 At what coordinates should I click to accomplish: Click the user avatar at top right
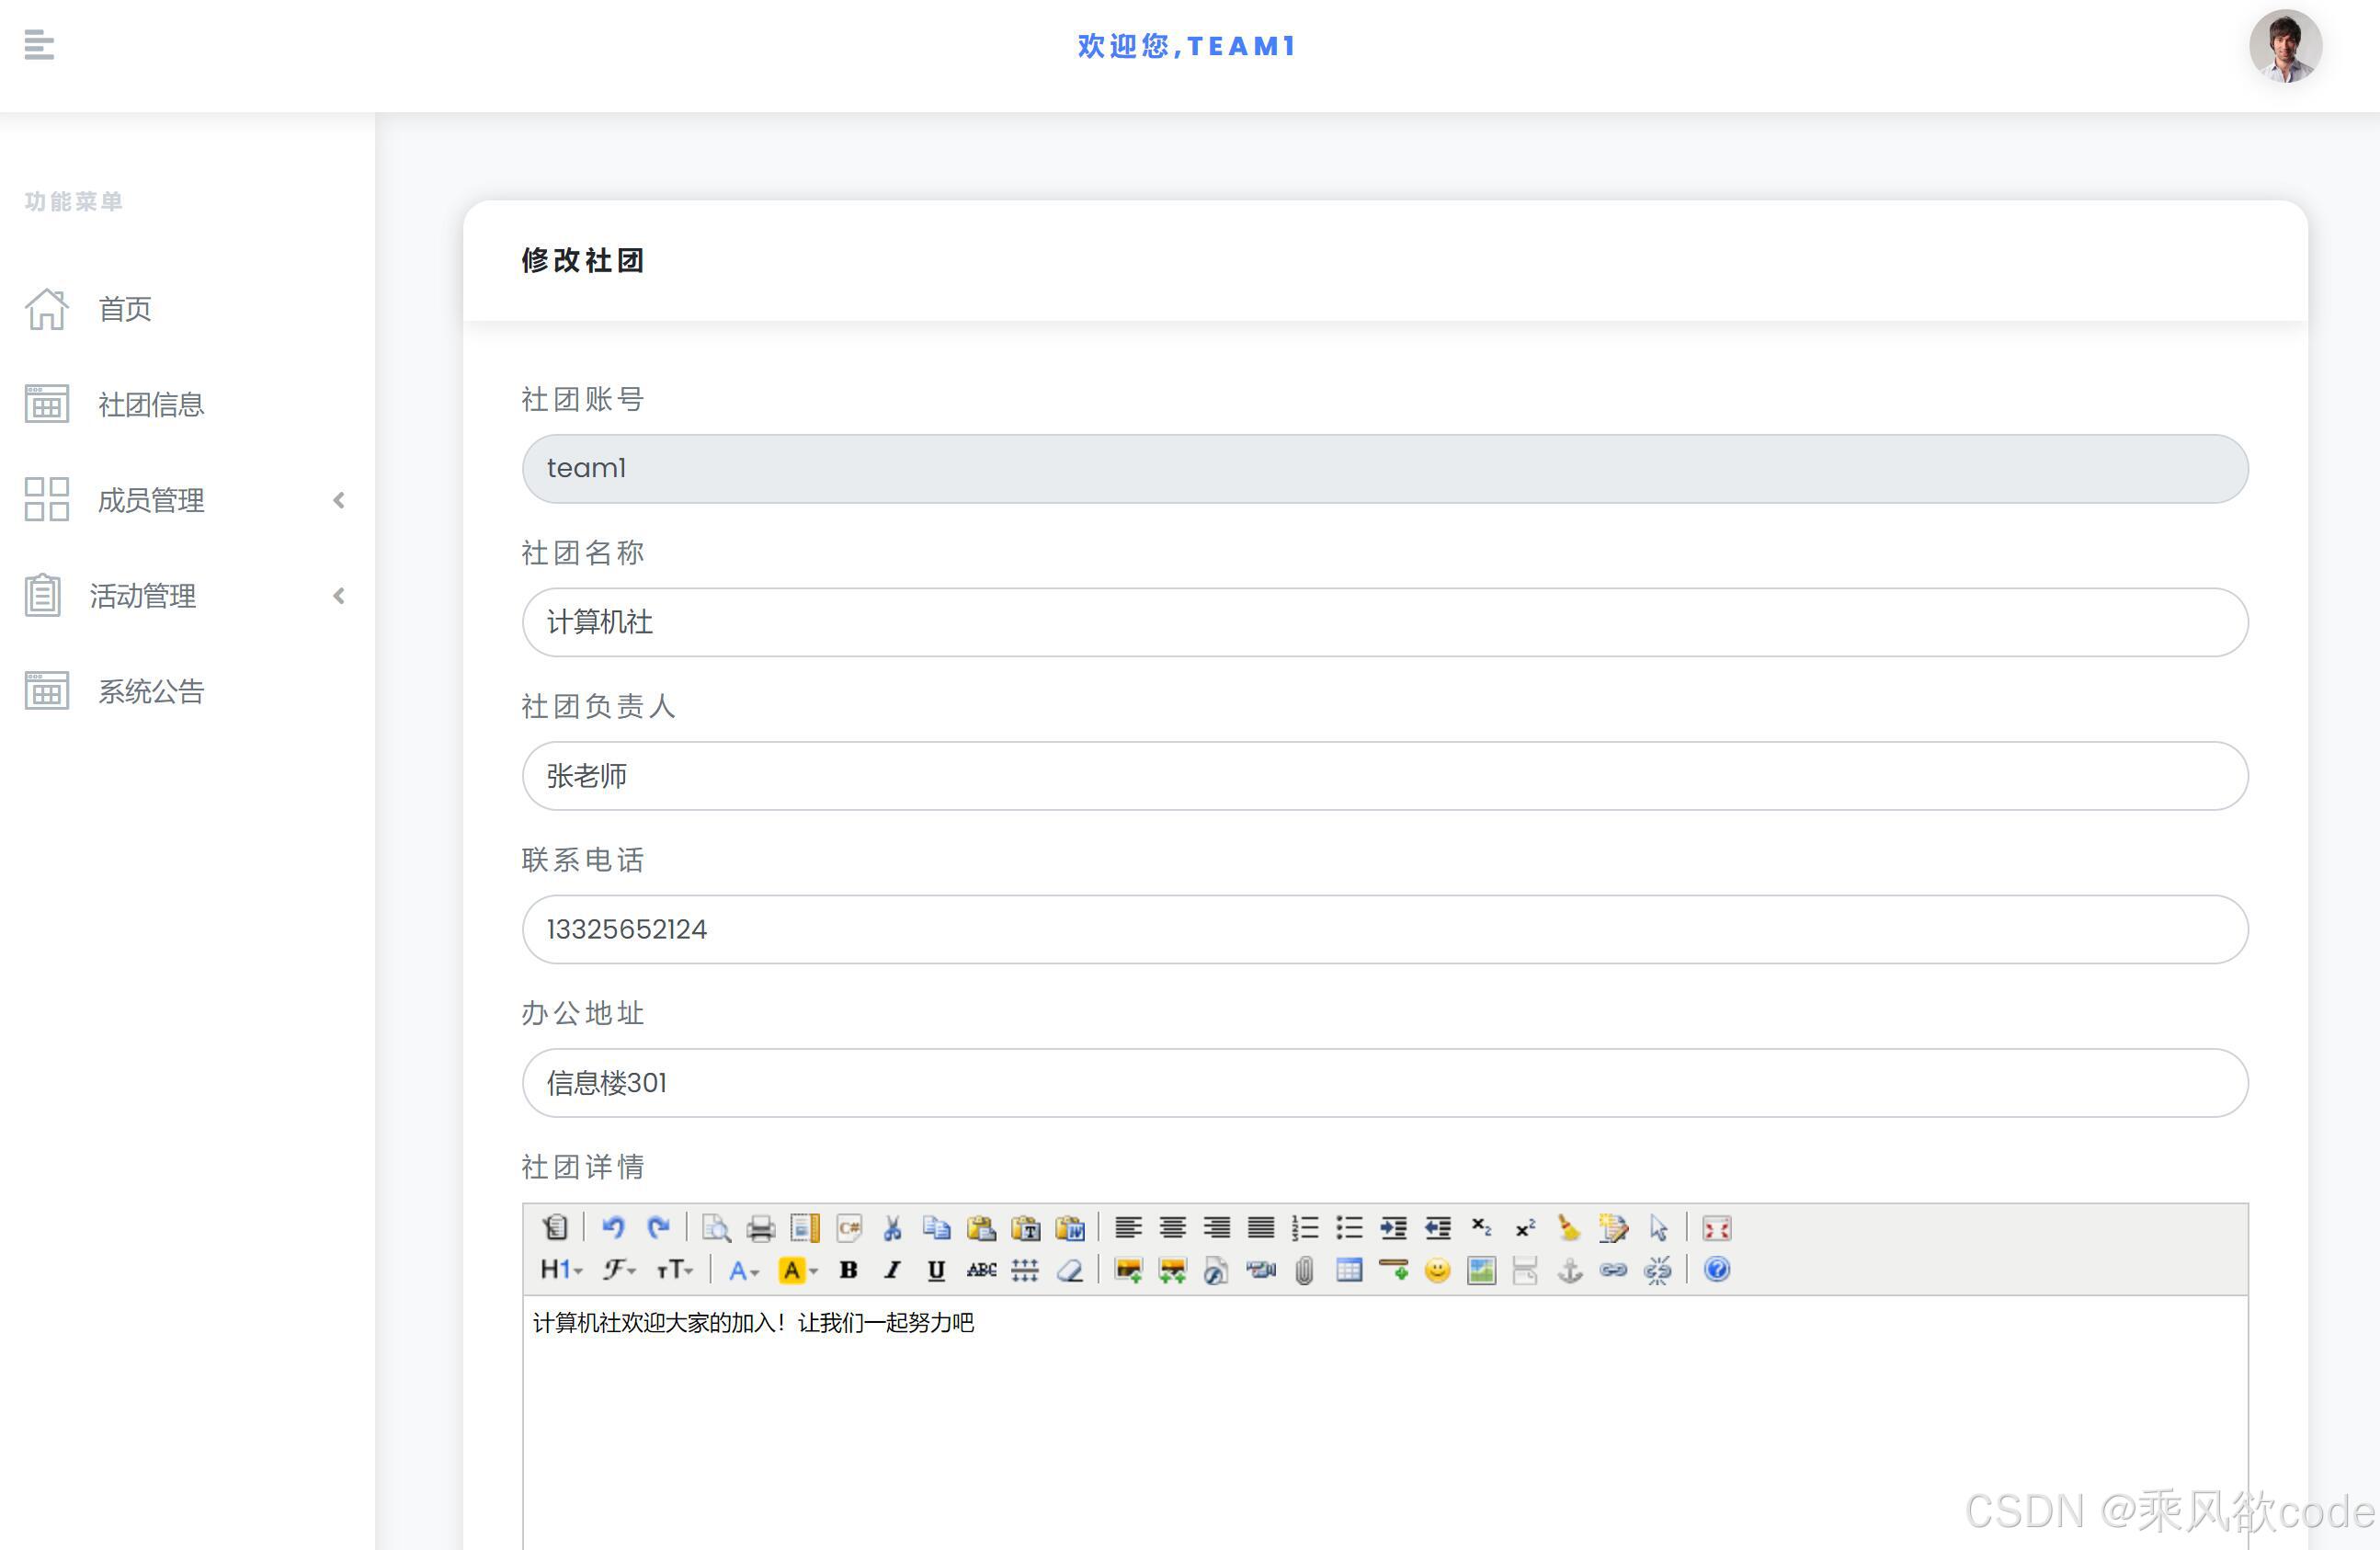2286,46
